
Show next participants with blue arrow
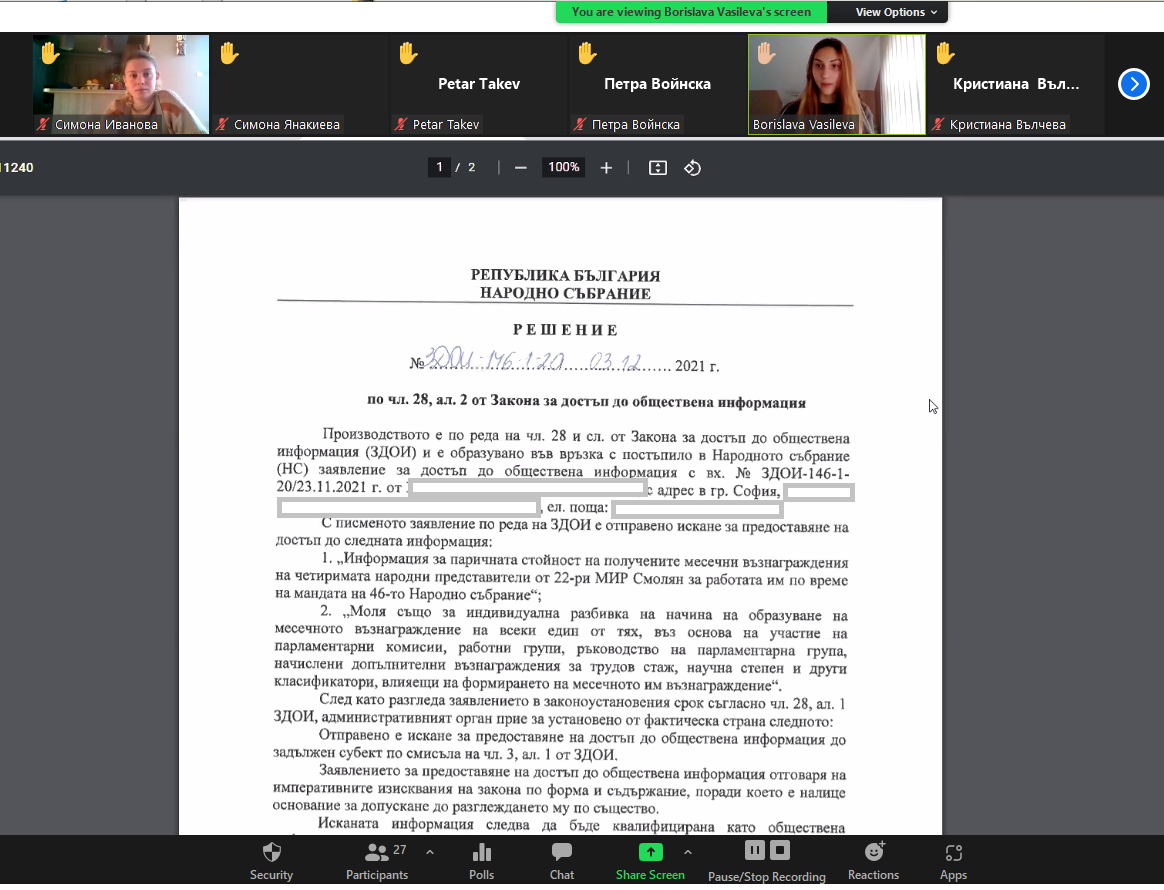point(1133,84)
